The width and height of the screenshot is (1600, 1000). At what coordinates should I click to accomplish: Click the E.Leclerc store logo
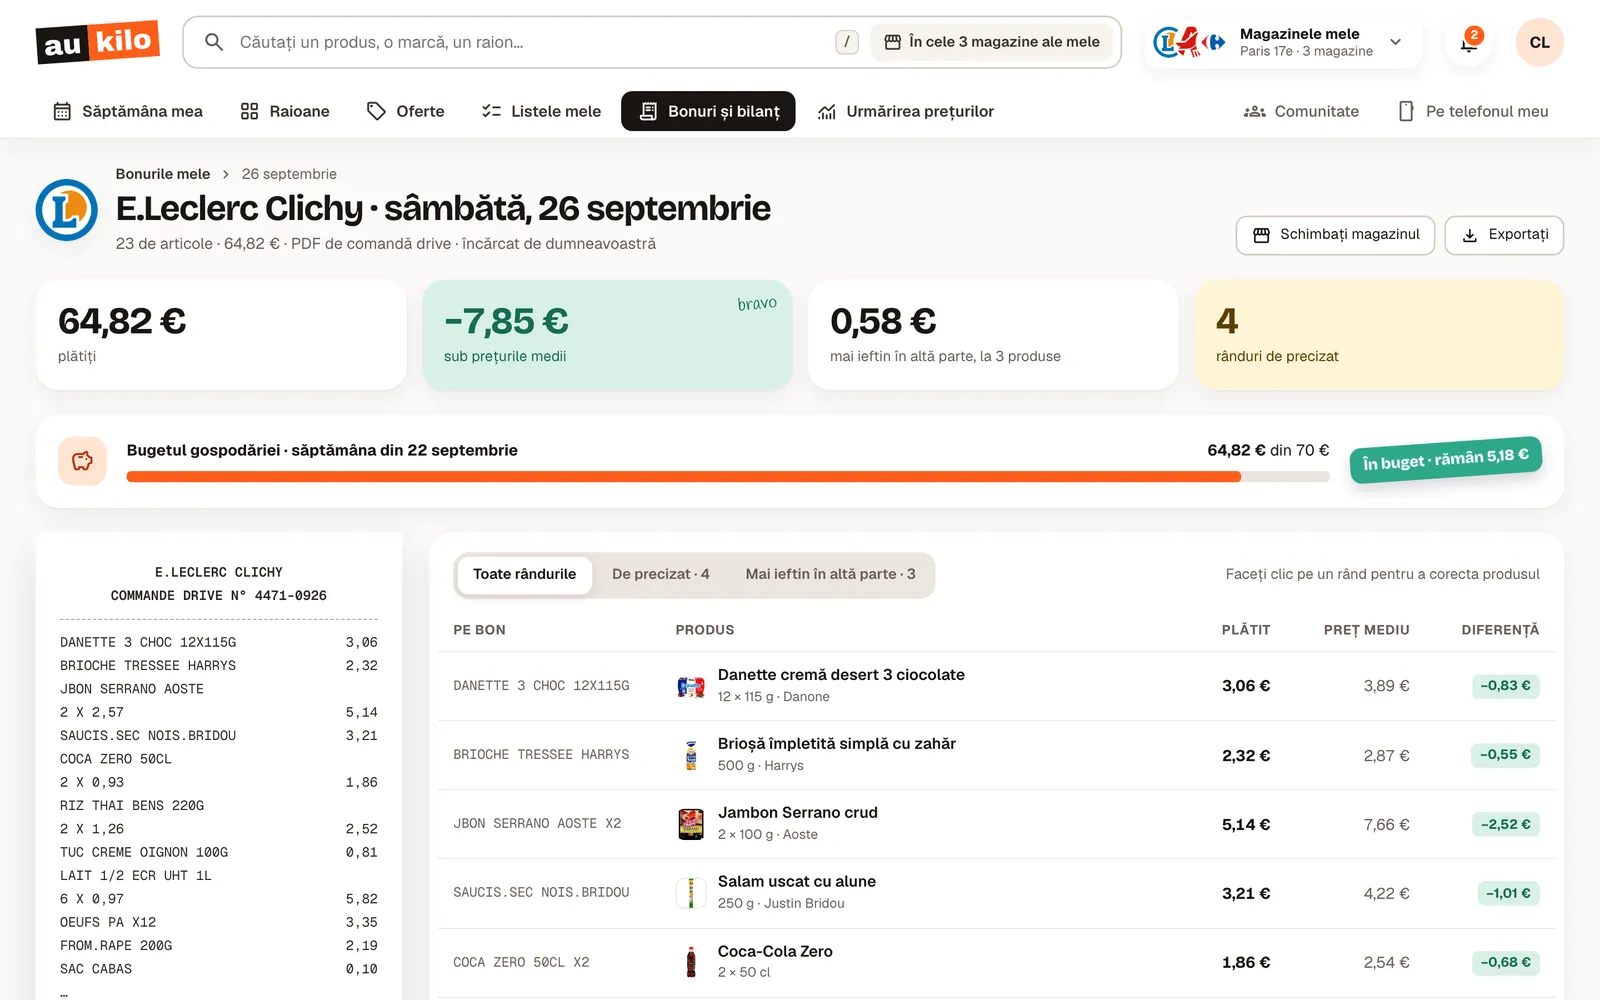[67, 210]
